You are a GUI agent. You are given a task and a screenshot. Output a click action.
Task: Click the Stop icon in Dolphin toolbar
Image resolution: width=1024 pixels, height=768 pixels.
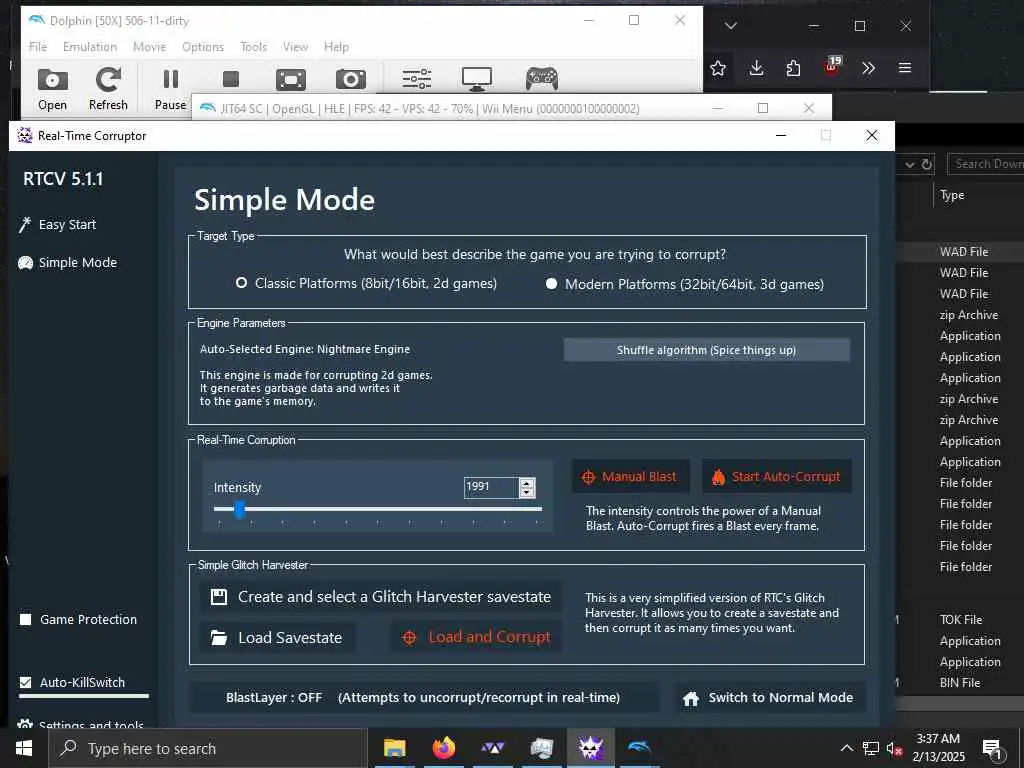tap(231, 79)
